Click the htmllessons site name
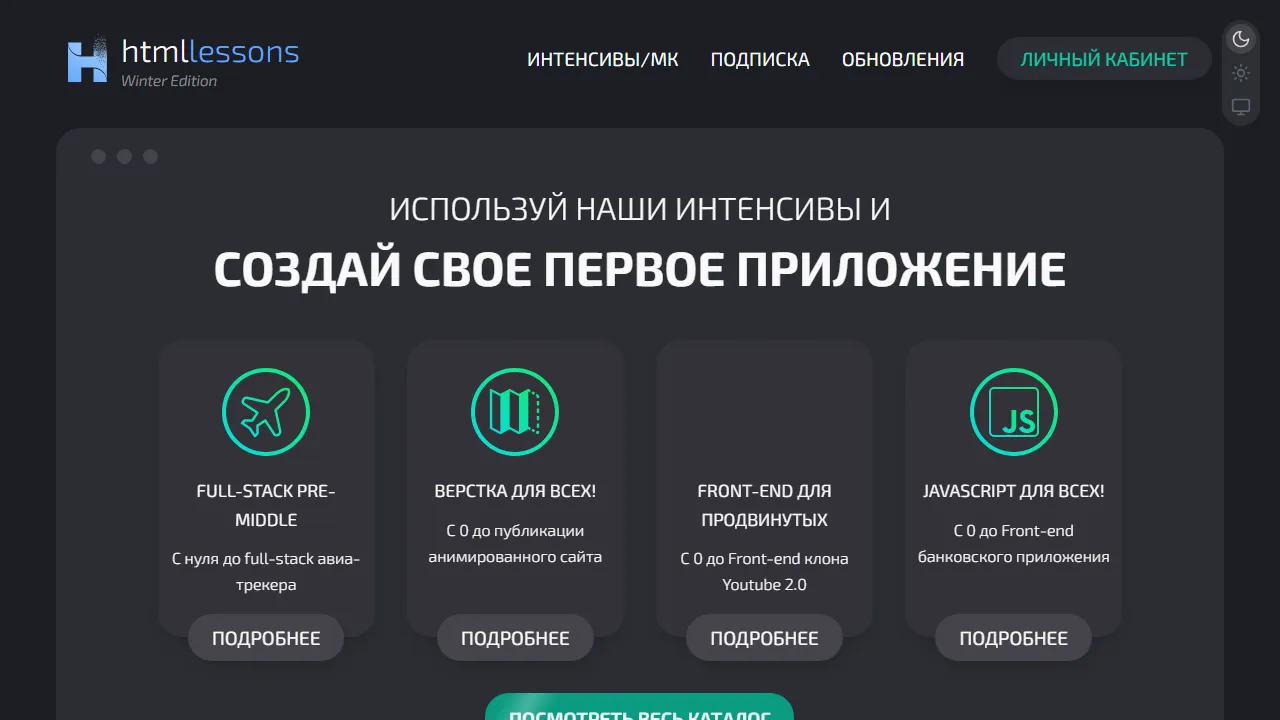The width and height of the screenshot is (1280, 720). click(x=209, y=53)
